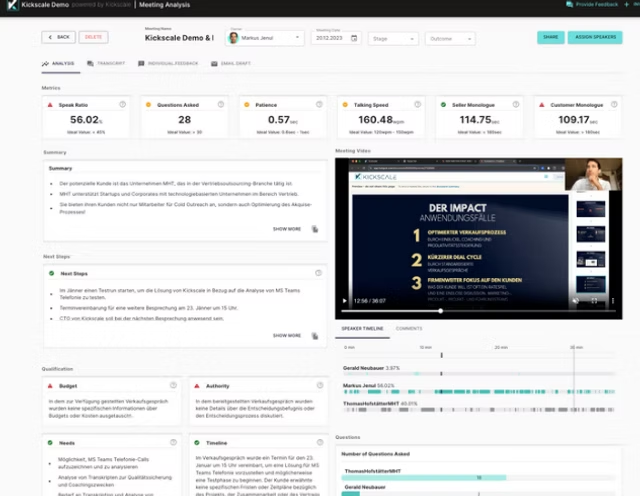Show info for Speak Ratio metric
The image size is (640, 496).
[122, 105]
